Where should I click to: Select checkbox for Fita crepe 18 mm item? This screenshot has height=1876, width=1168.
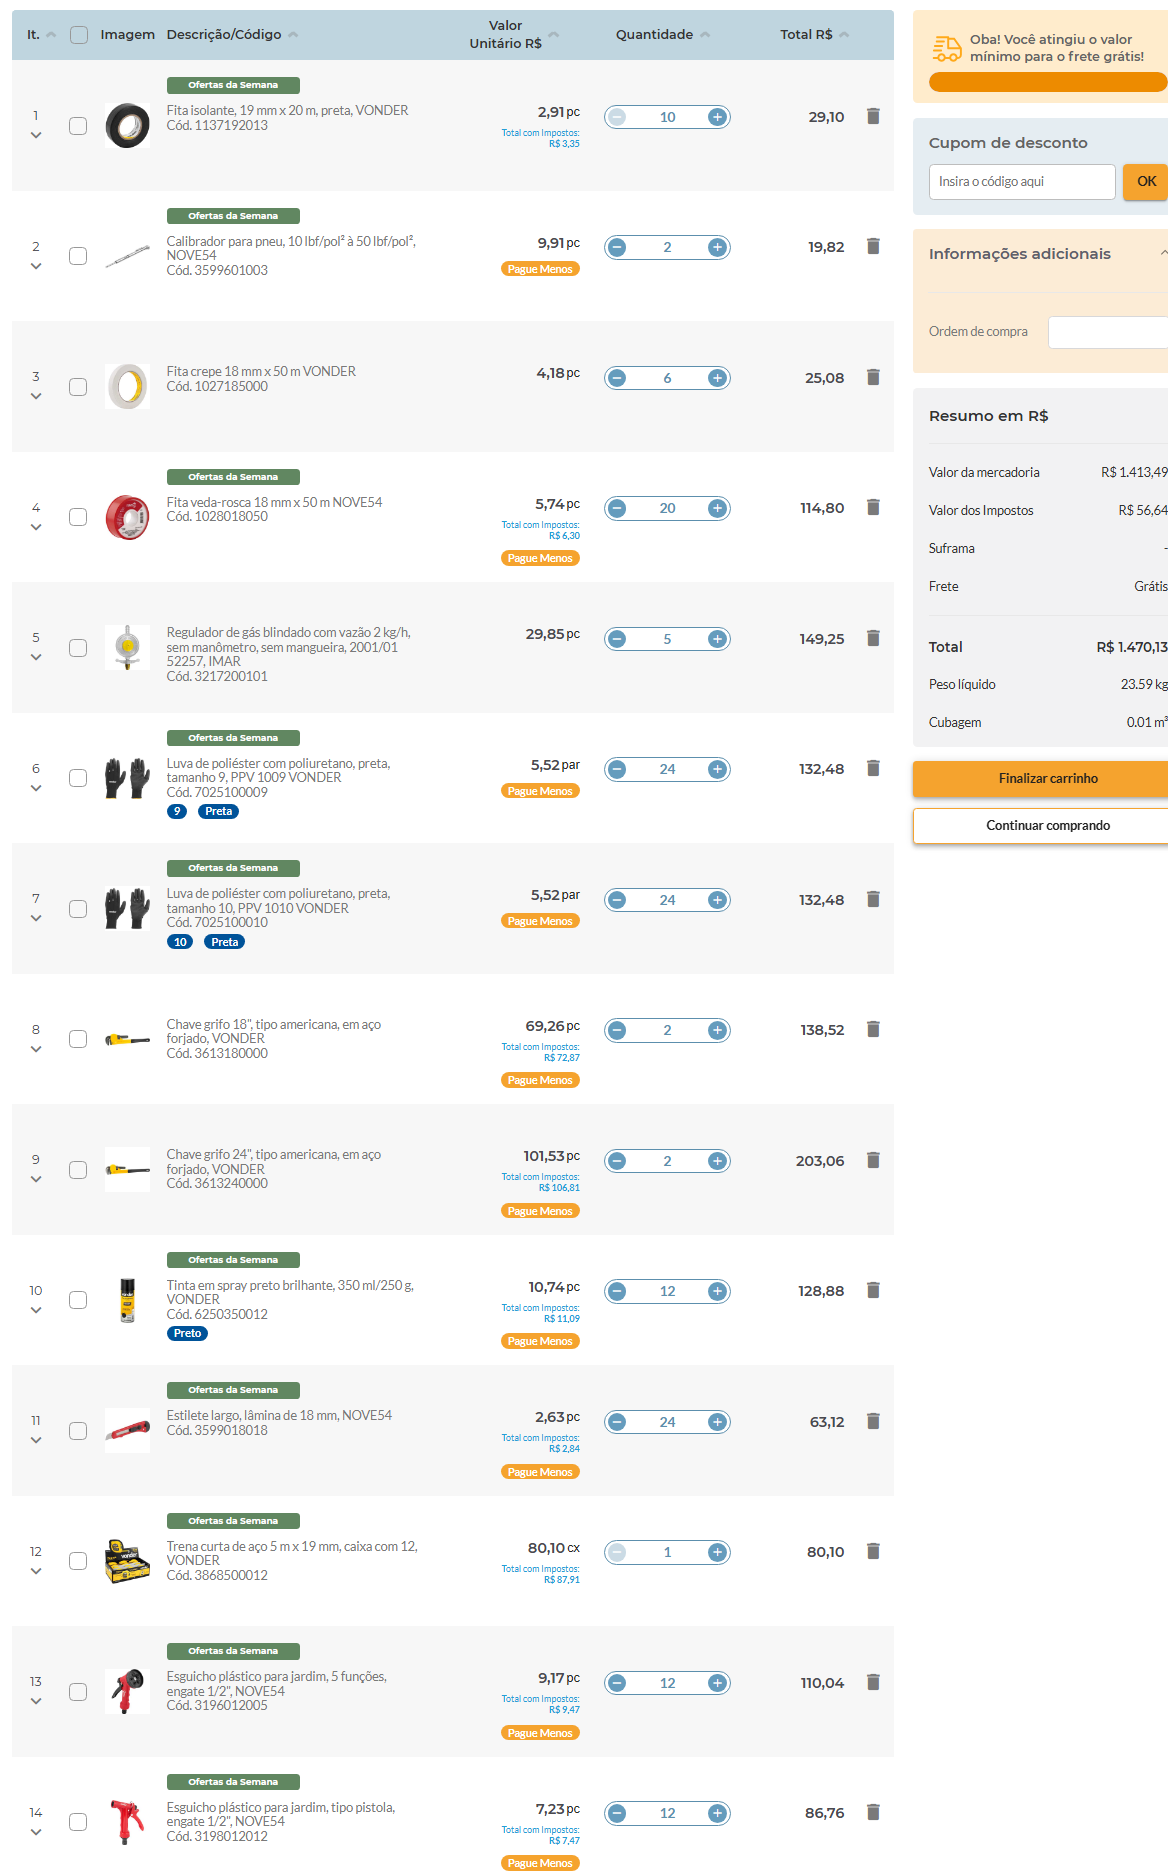coord(78,387)
